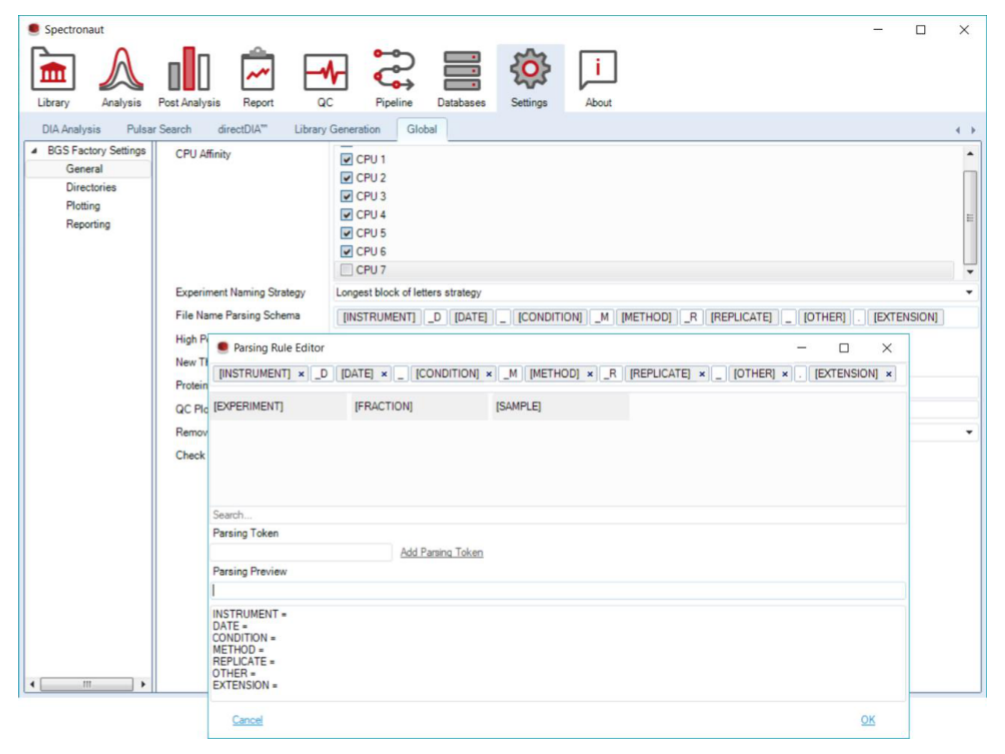This screenshot has width=1005, height=754.
Task: Switch to the directDIA tab
Action: coord(242,130)
